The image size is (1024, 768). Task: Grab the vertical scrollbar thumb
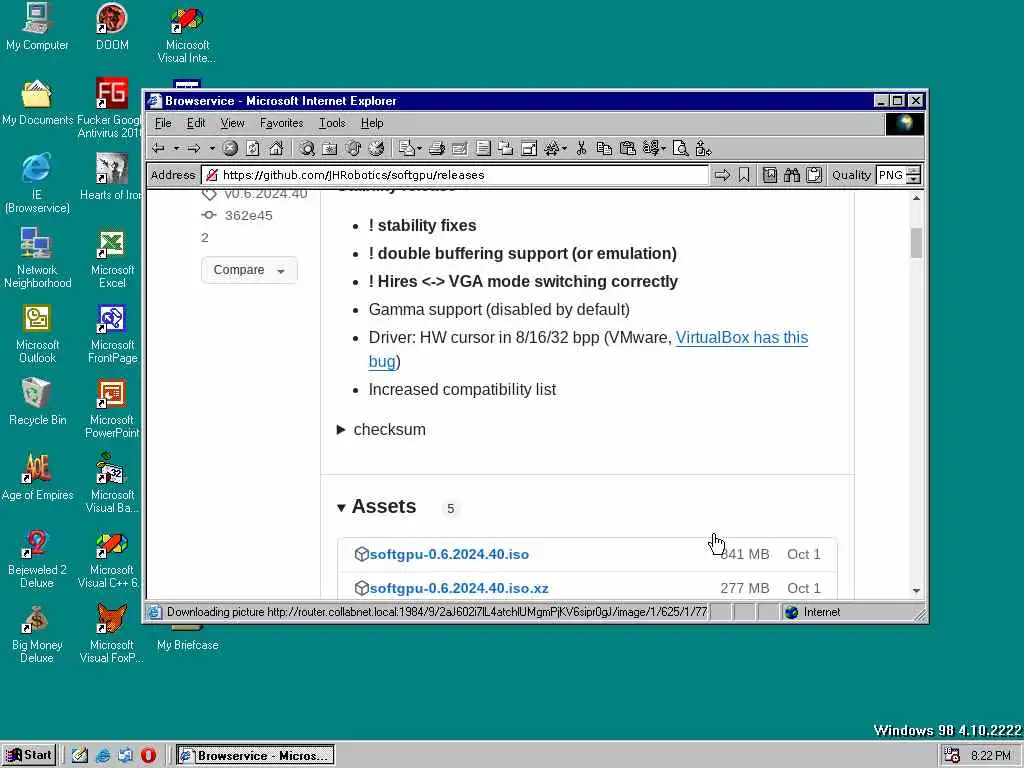coord(916,243)
